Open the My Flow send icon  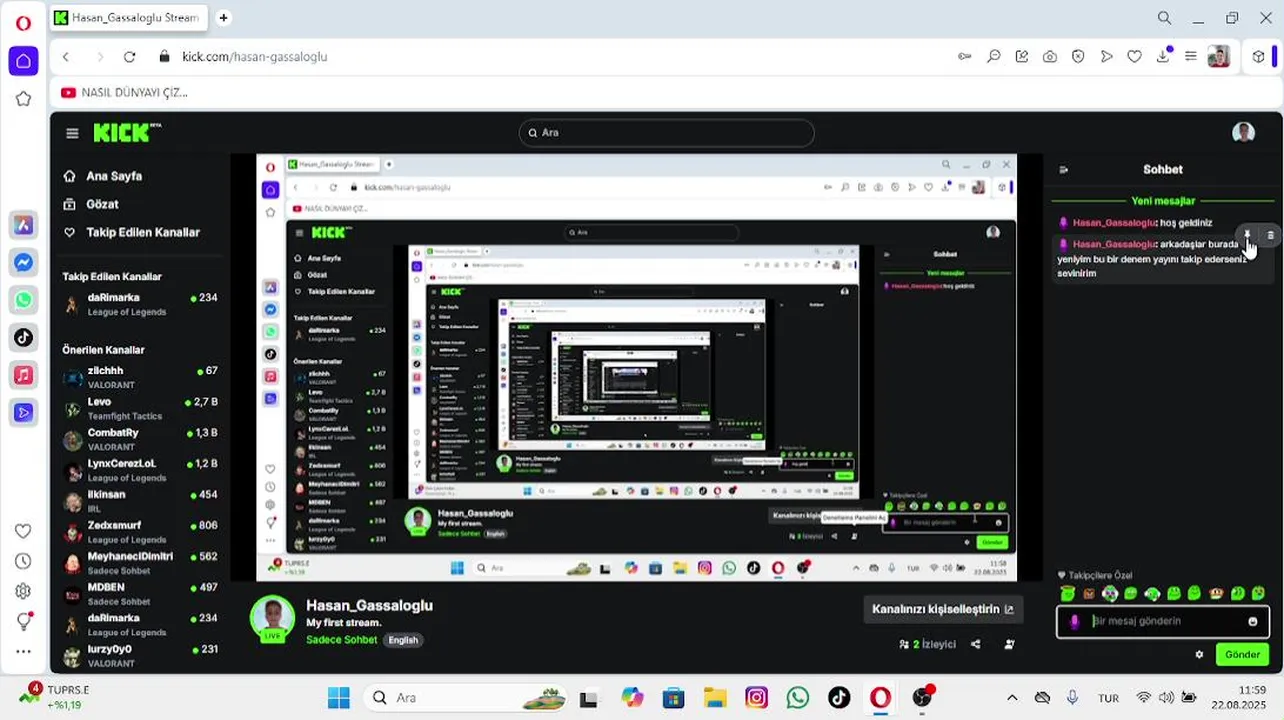coord(1106,57)
